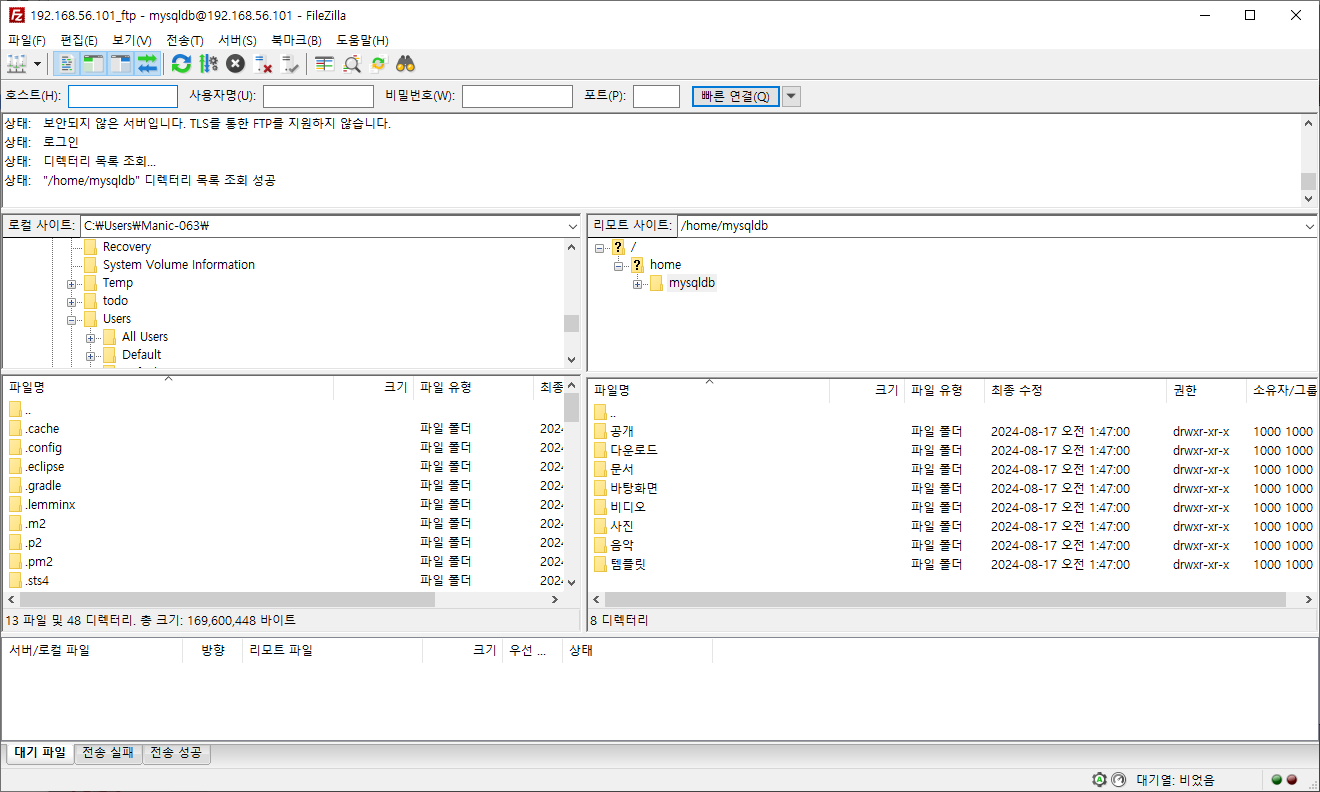Click the 빠른 연결 button
1320x792 pixels.
(735, 96)
